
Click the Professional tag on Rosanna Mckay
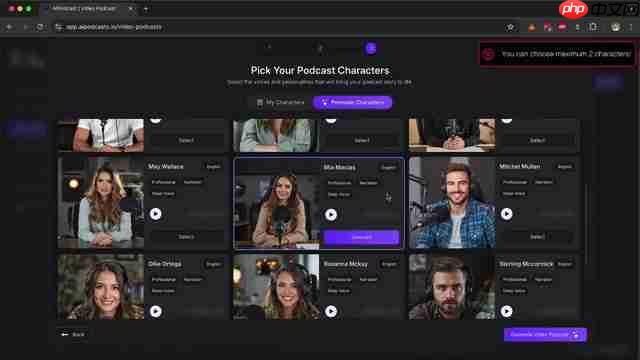[340, 280]
